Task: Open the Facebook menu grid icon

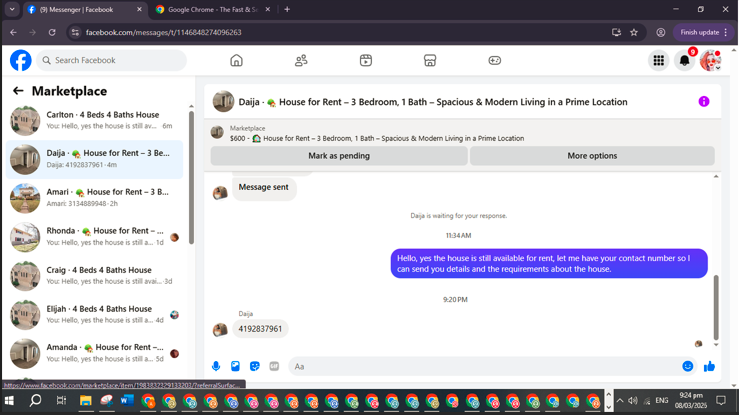Action: [658, 60]
